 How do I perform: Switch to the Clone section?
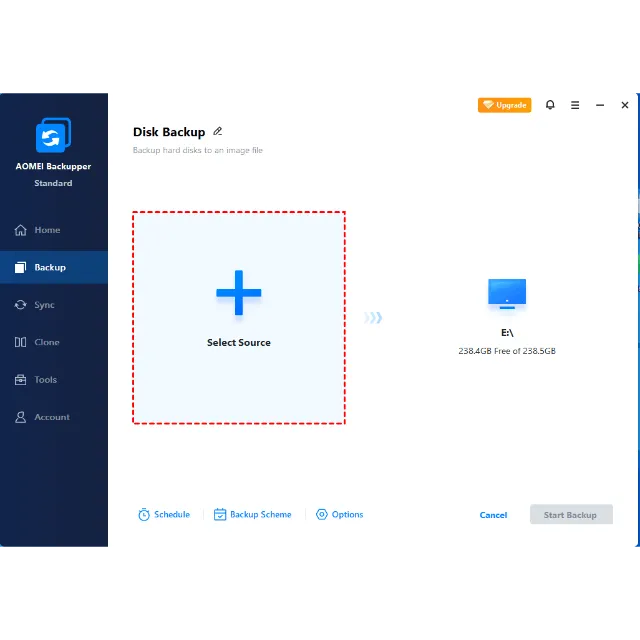[46, 342]
